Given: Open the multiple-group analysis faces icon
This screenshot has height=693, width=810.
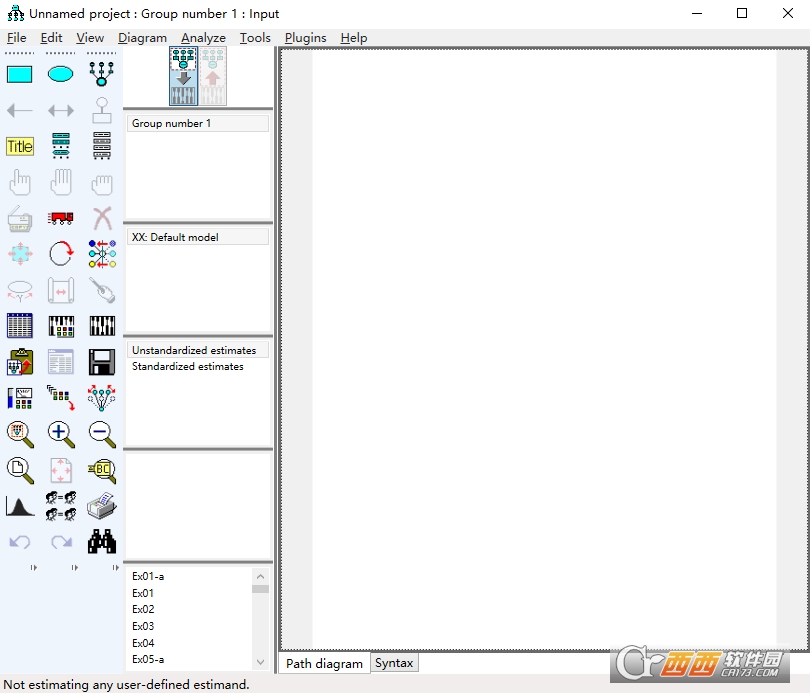Looking at the screenshot, I should click(x=60, y=506).
